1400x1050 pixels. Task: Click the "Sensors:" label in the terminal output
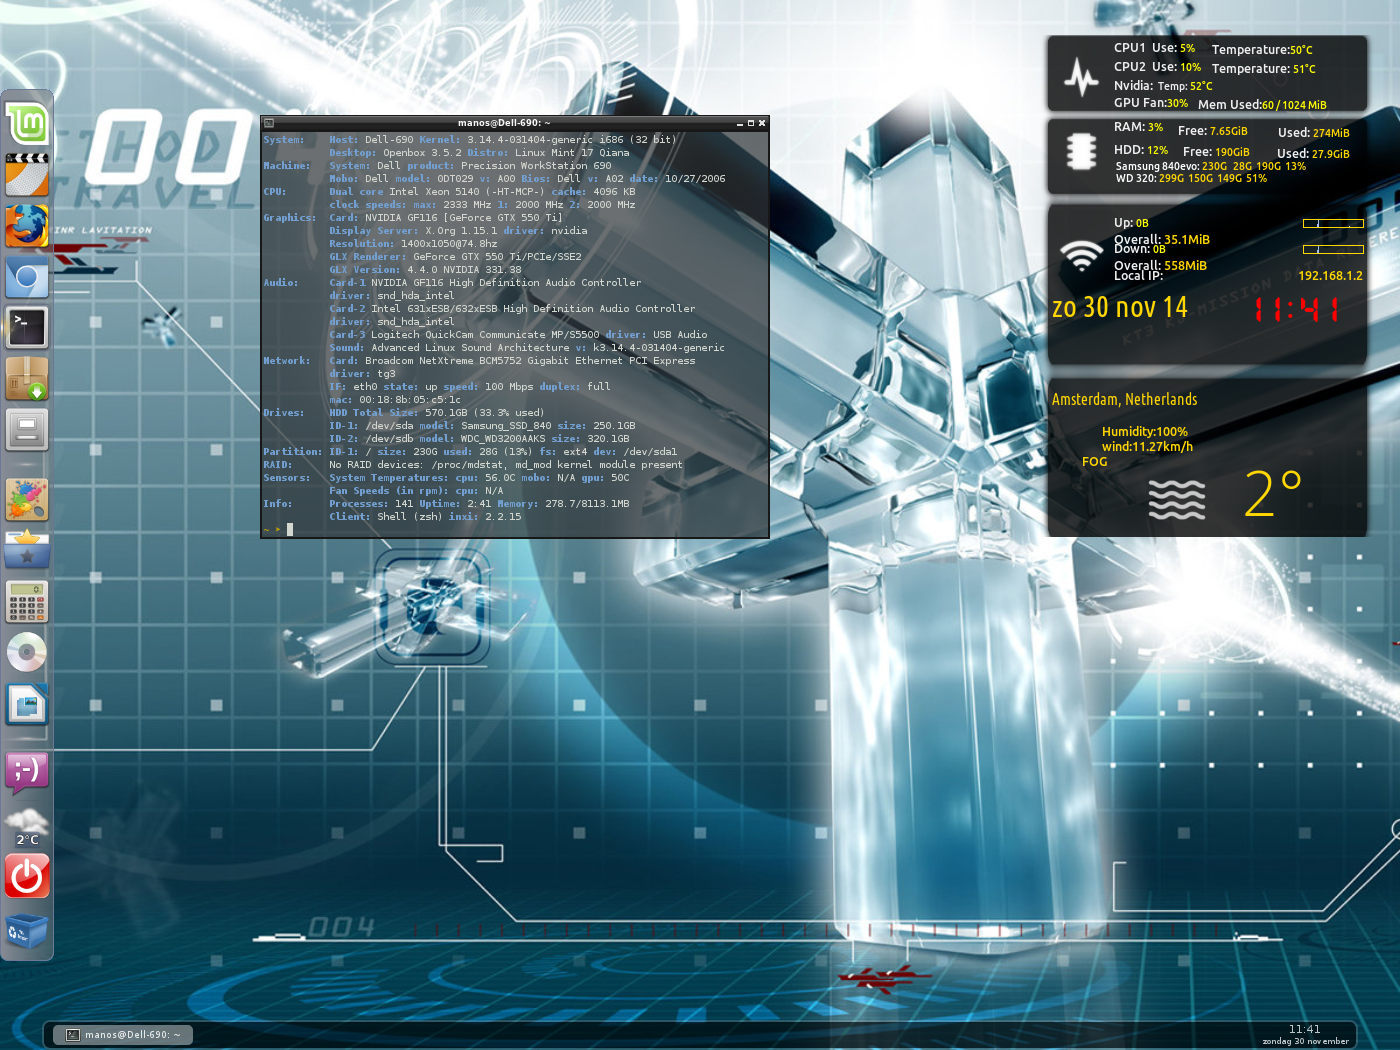(x=287, y=478)
